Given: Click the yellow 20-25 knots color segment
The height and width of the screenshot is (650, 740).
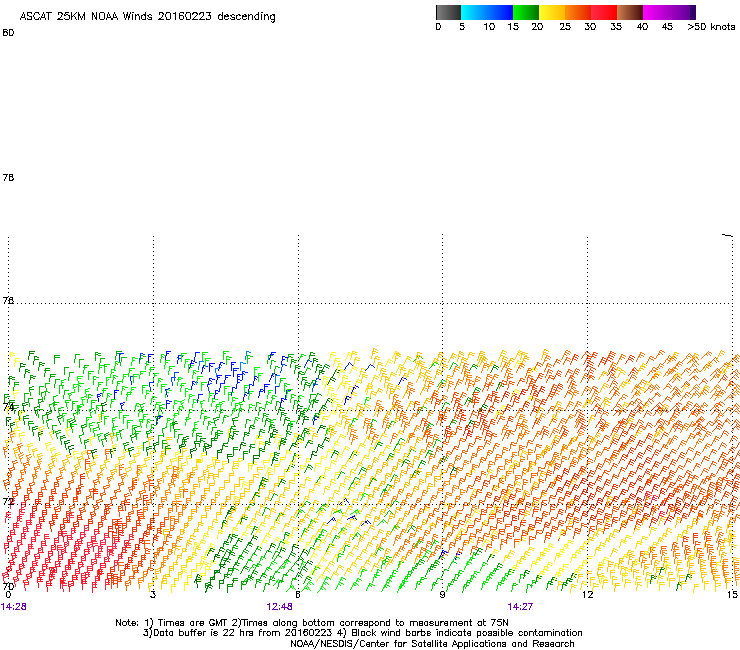Looking at the screenshot, I should tap(552, 12).
